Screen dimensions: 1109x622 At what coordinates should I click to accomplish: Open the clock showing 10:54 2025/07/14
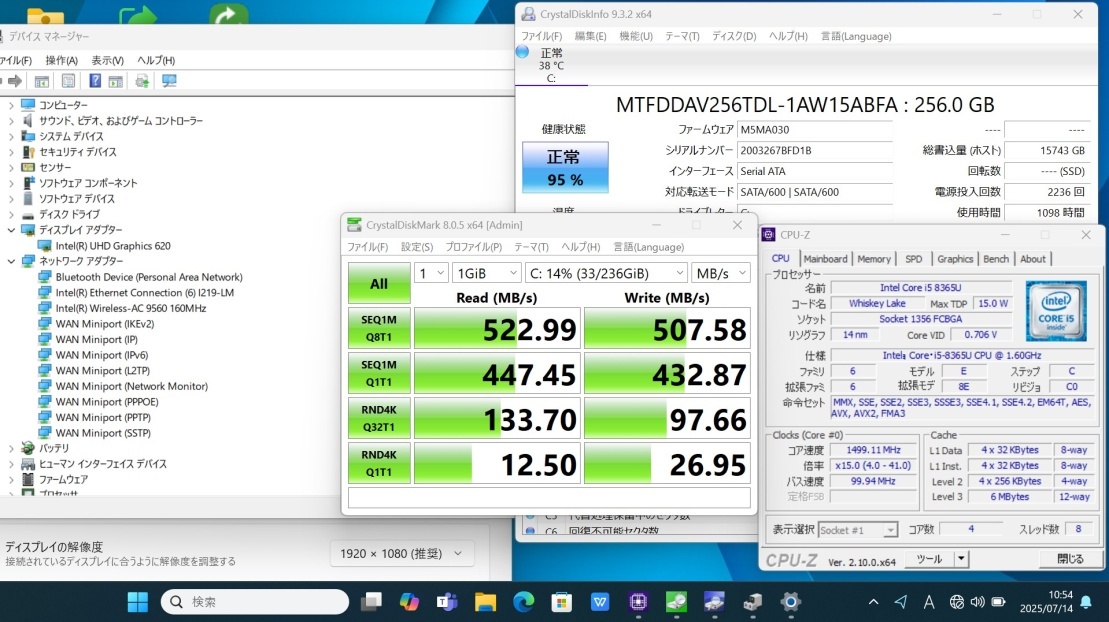[x=1046, y=601]
